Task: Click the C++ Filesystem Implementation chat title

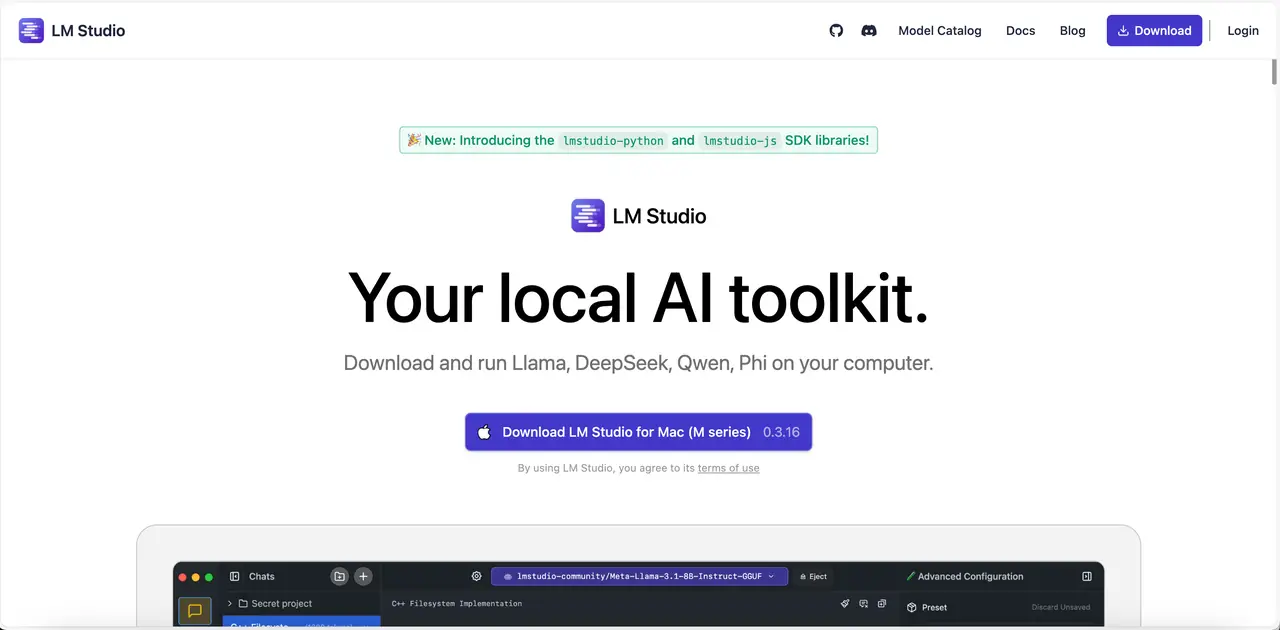Action: [x=457, y=604]
